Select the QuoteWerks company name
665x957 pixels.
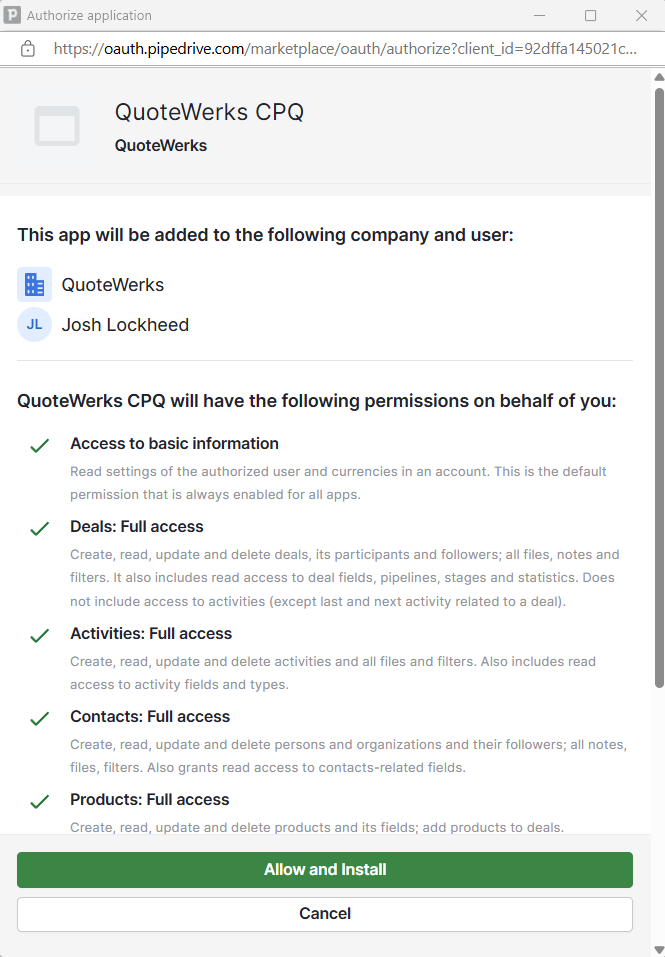click(x=113, y=285)
